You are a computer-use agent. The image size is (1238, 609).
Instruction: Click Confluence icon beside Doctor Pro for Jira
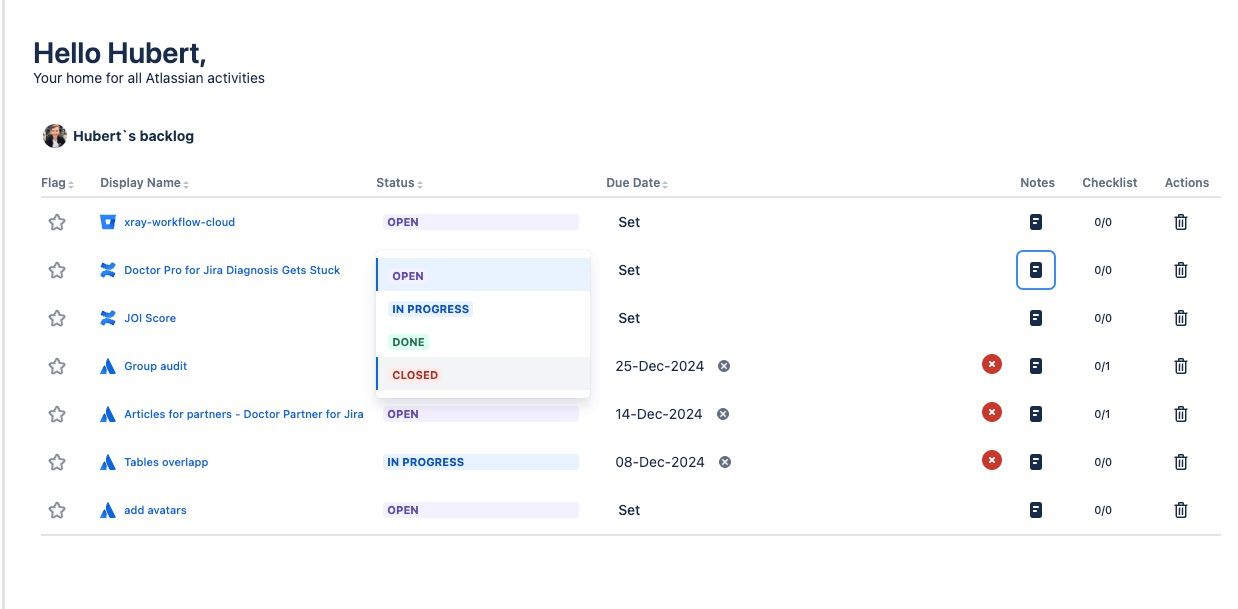(x=108, y=270)
